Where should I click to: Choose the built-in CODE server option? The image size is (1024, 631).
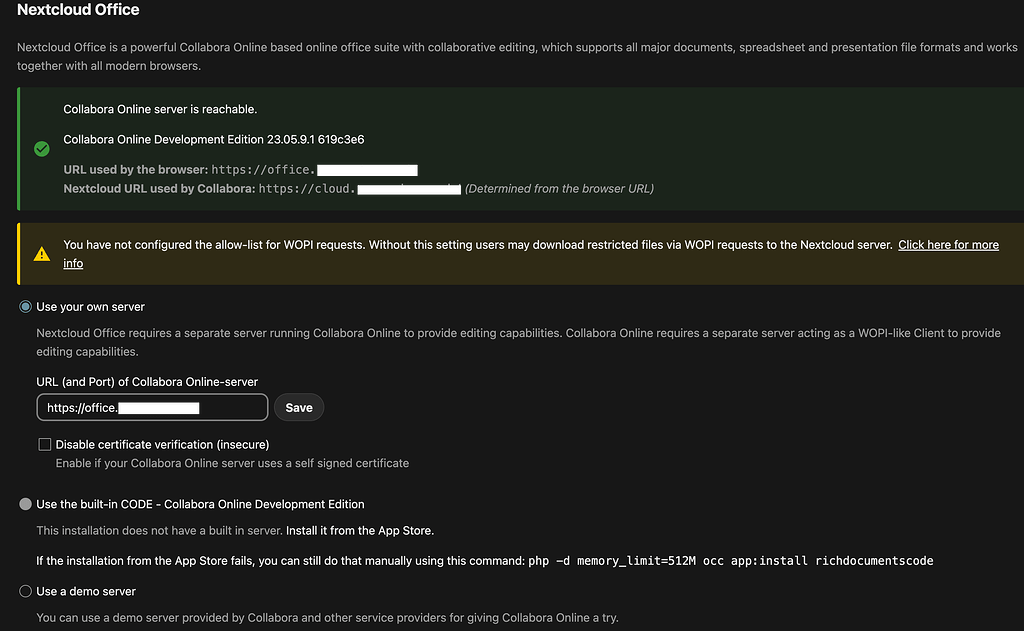tap(26, 504)
